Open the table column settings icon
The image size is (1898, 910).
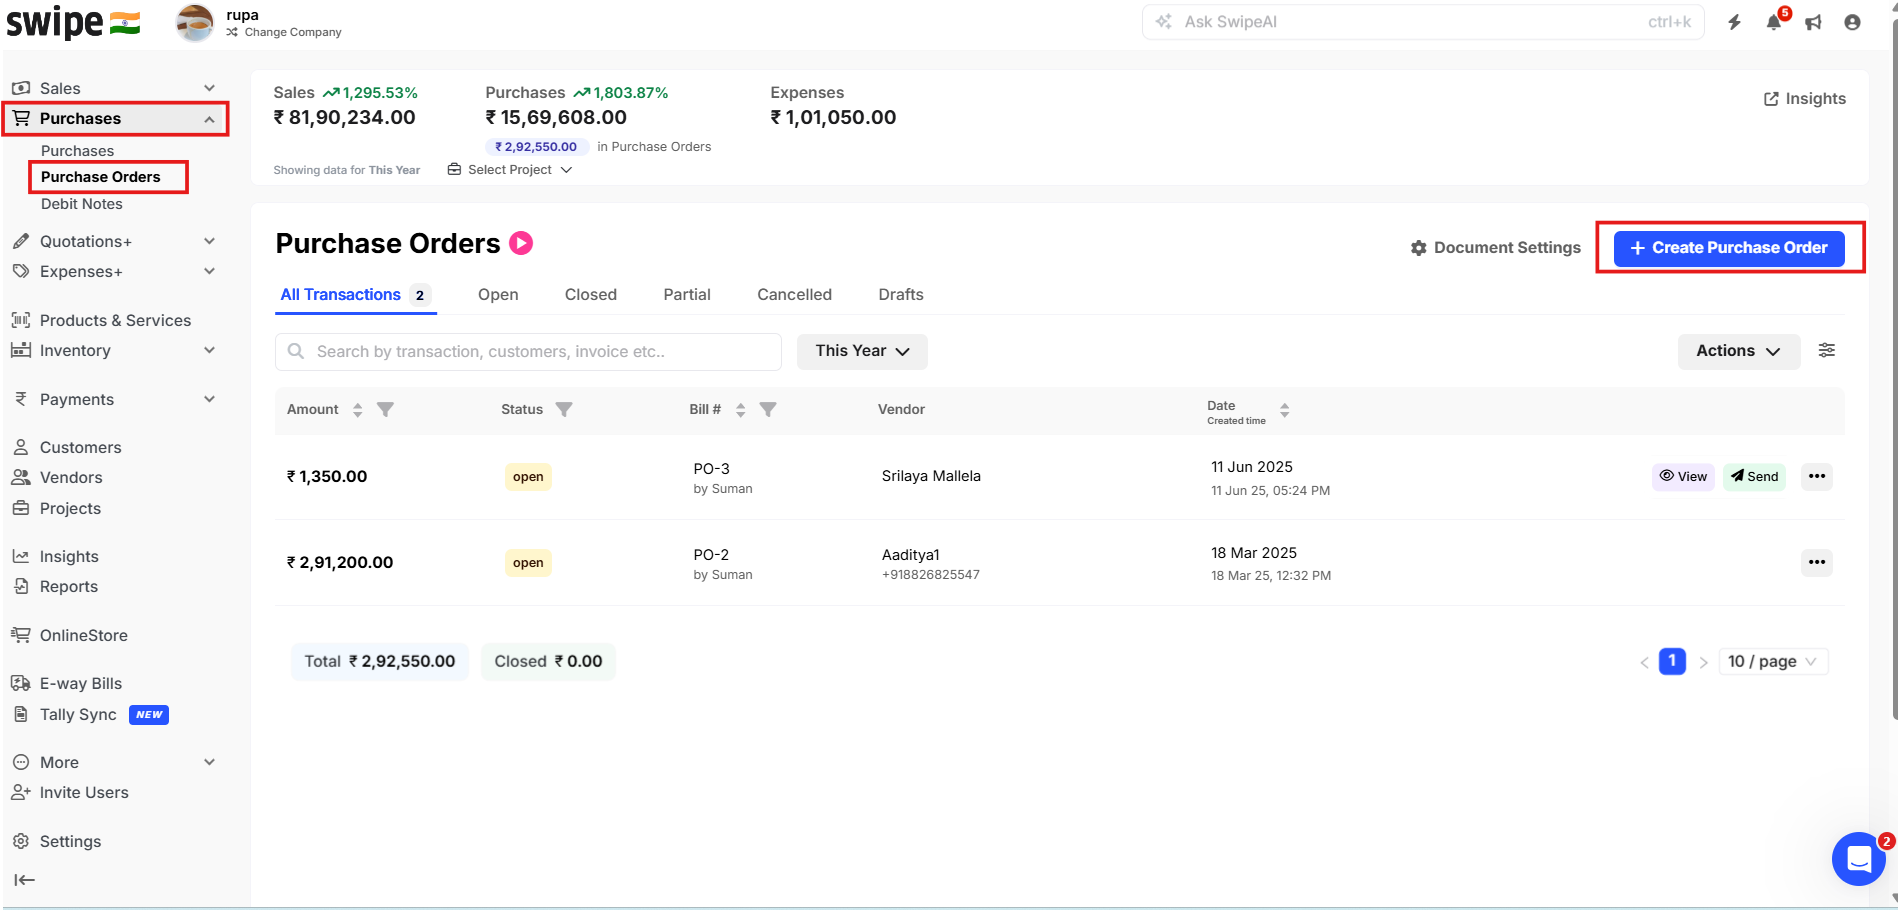[1826, 350]
